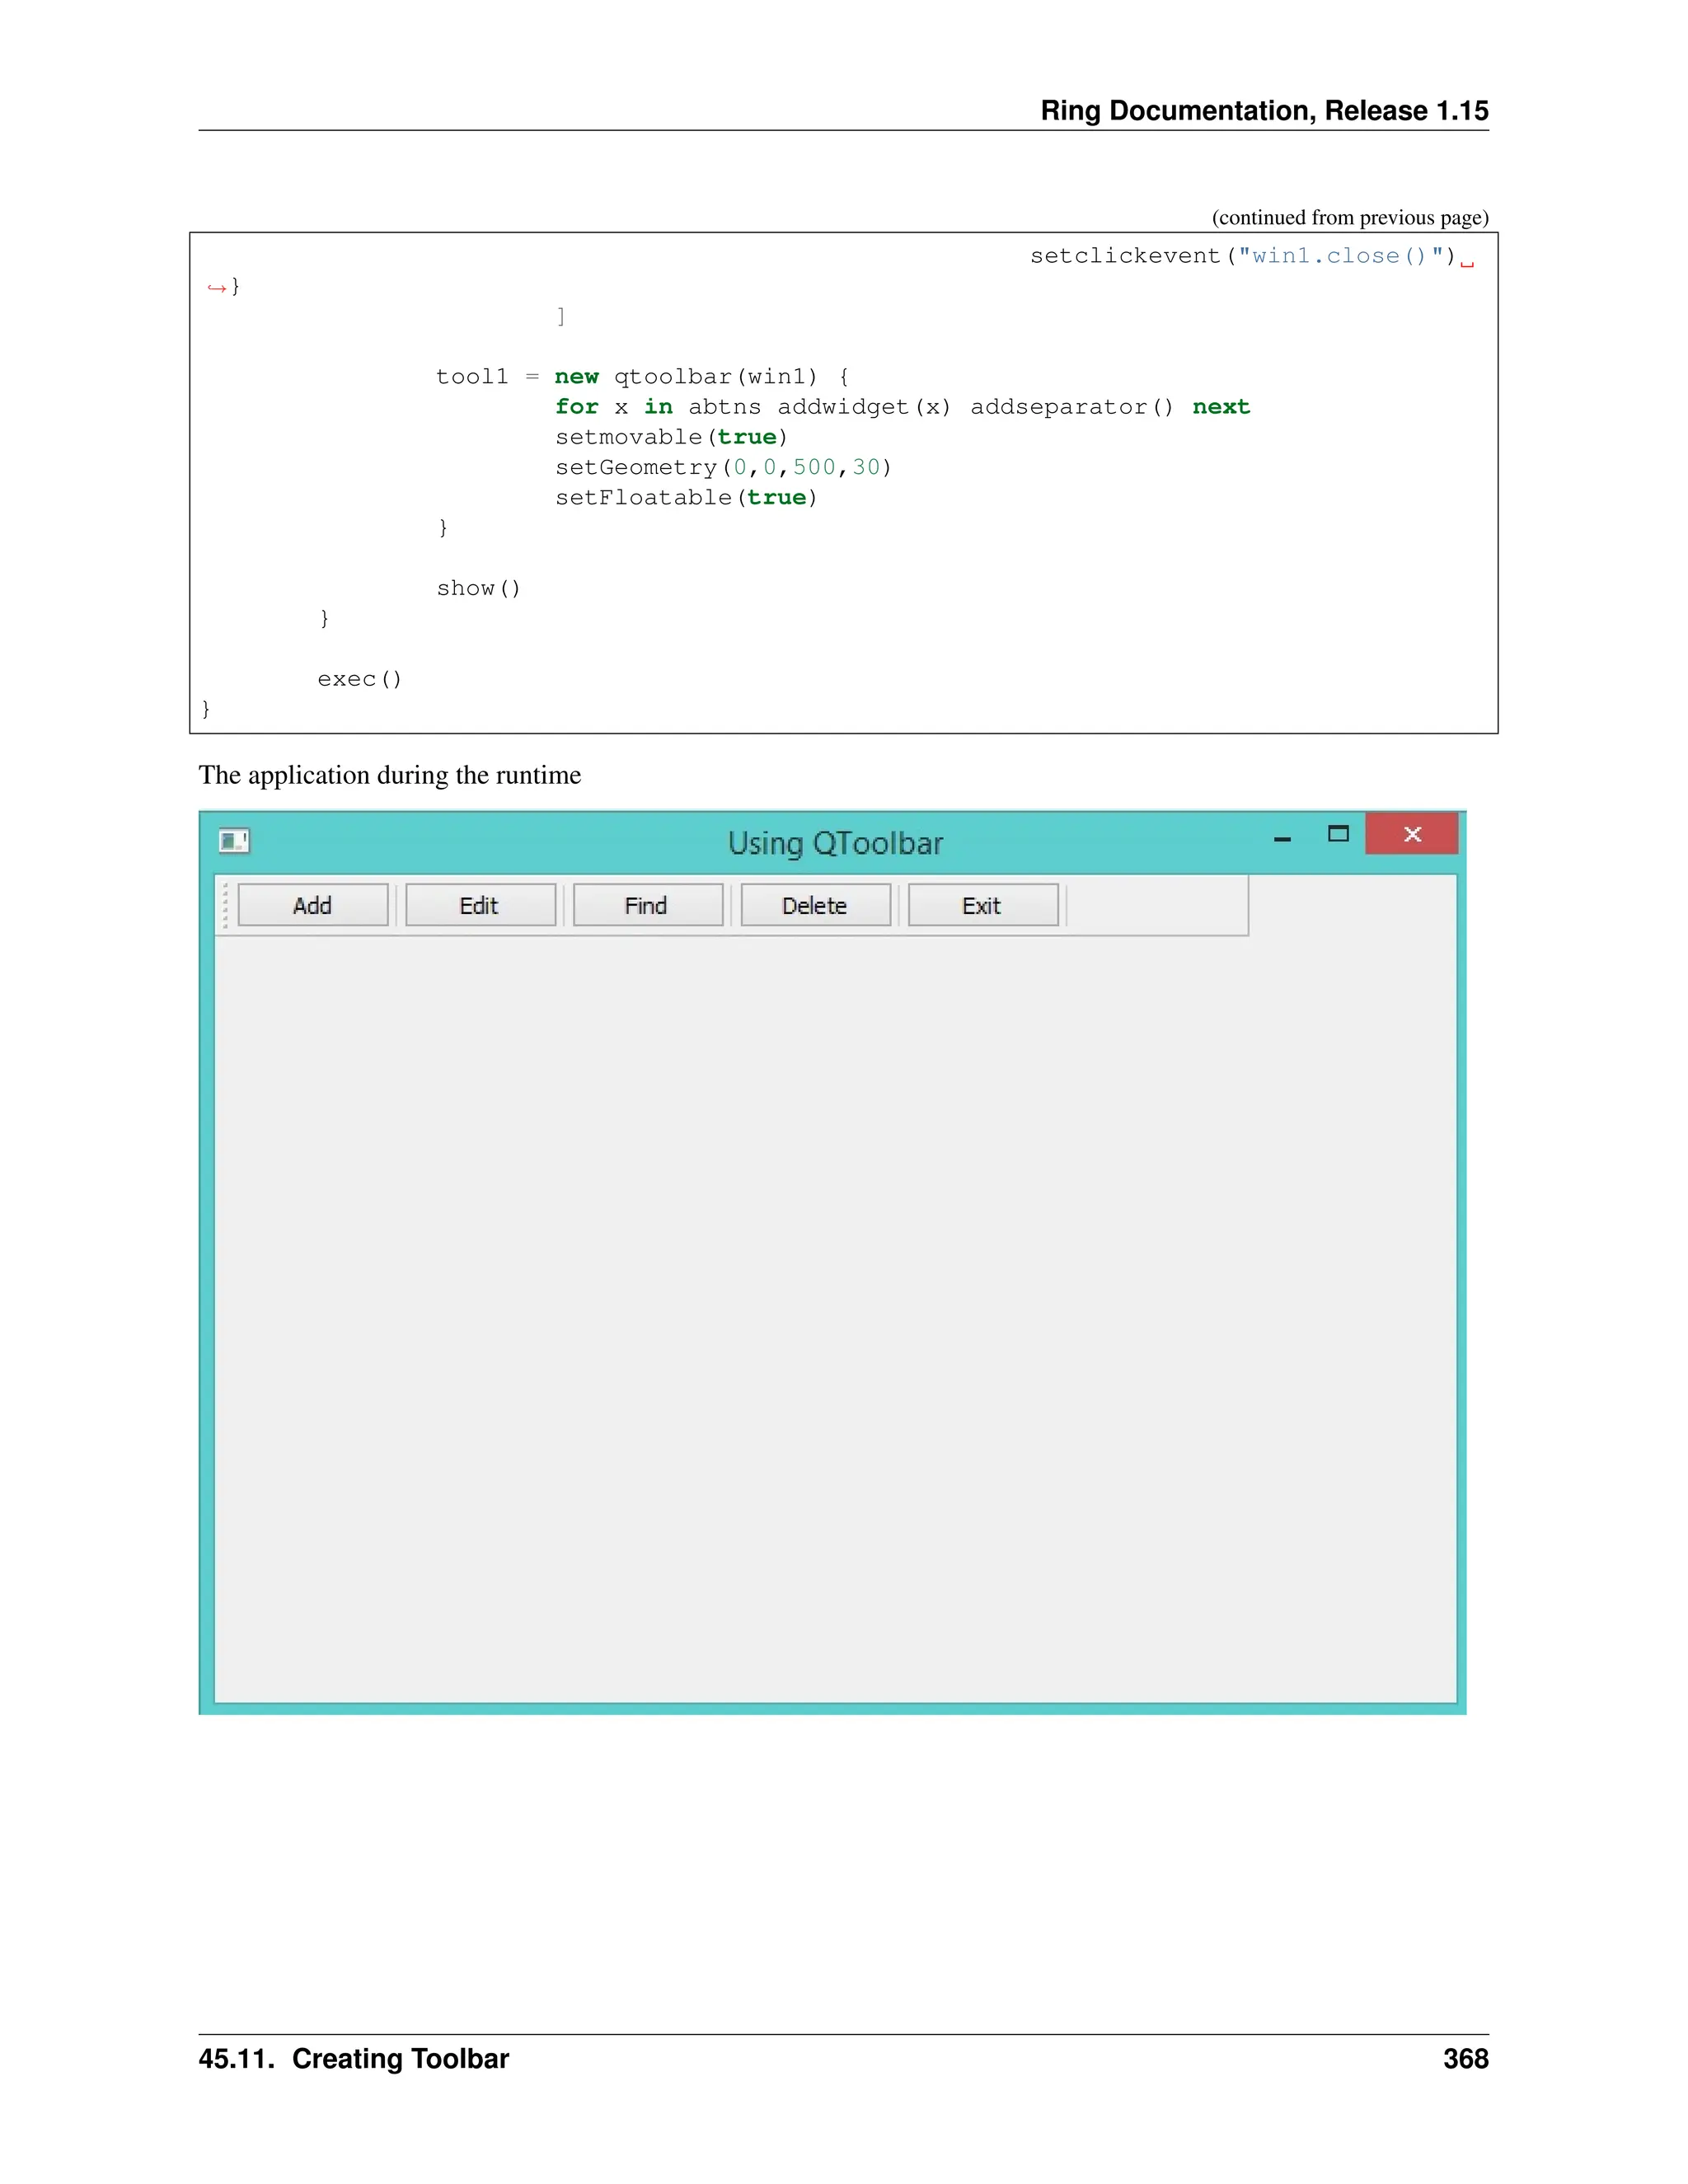
Task: Click the Find button in toolbar
Action: (x=647, y=905)
